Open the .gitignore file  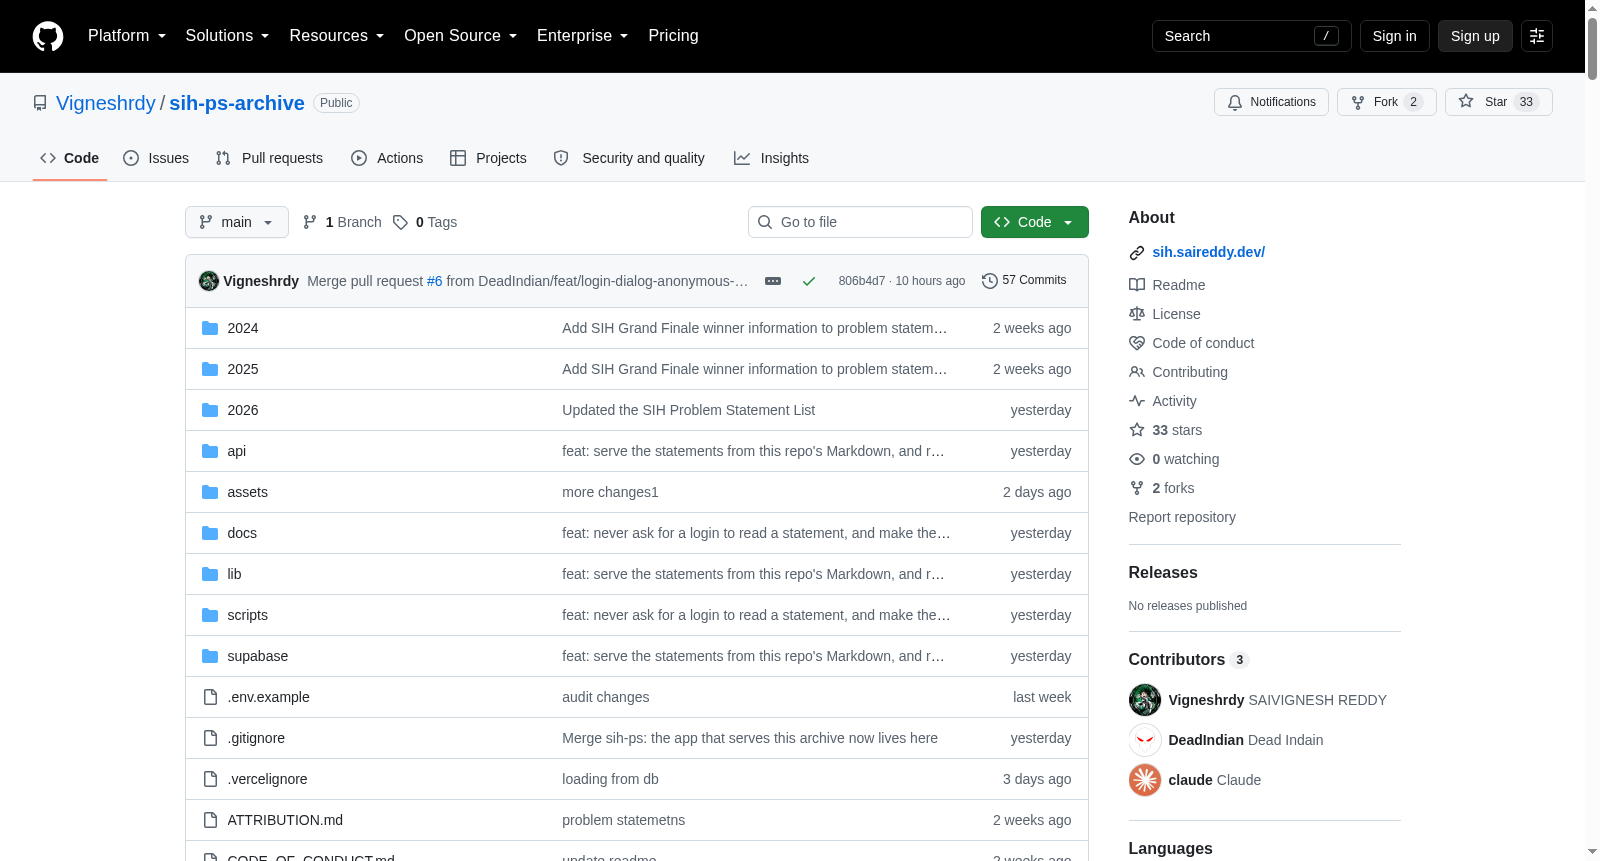pos(256,738)
